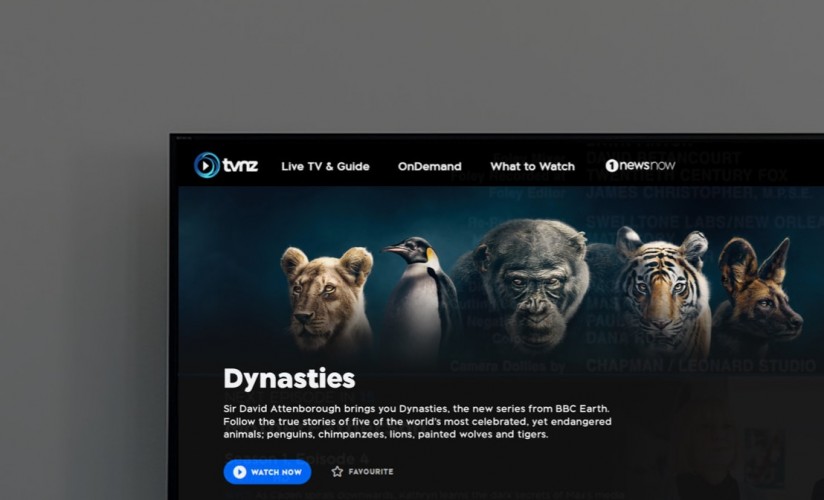Click the Dynasties show title
Screen dimensions: 824x500
(x=289, y=379)
